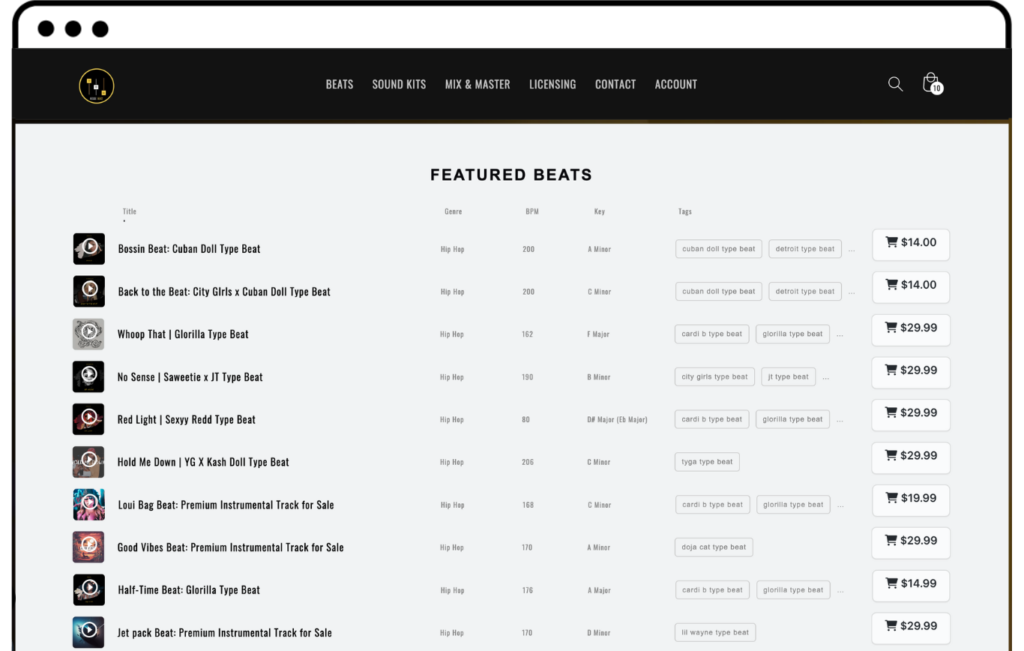Select the 'tyga type beat' tag
Screen dimensions: 1024x651
point(707,462)
